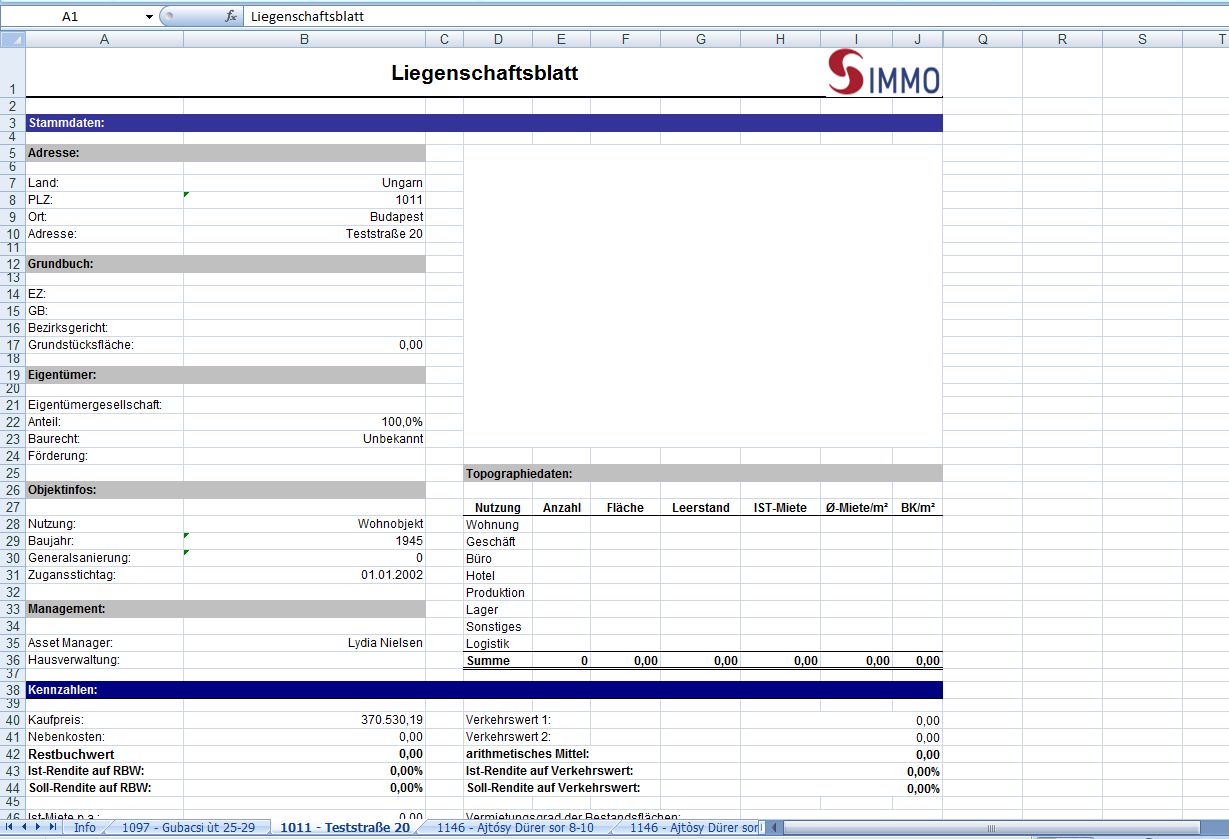The width and height of the screenshot is (1229, 839).
Task: Select column Q header
Action: pos(982,39)
